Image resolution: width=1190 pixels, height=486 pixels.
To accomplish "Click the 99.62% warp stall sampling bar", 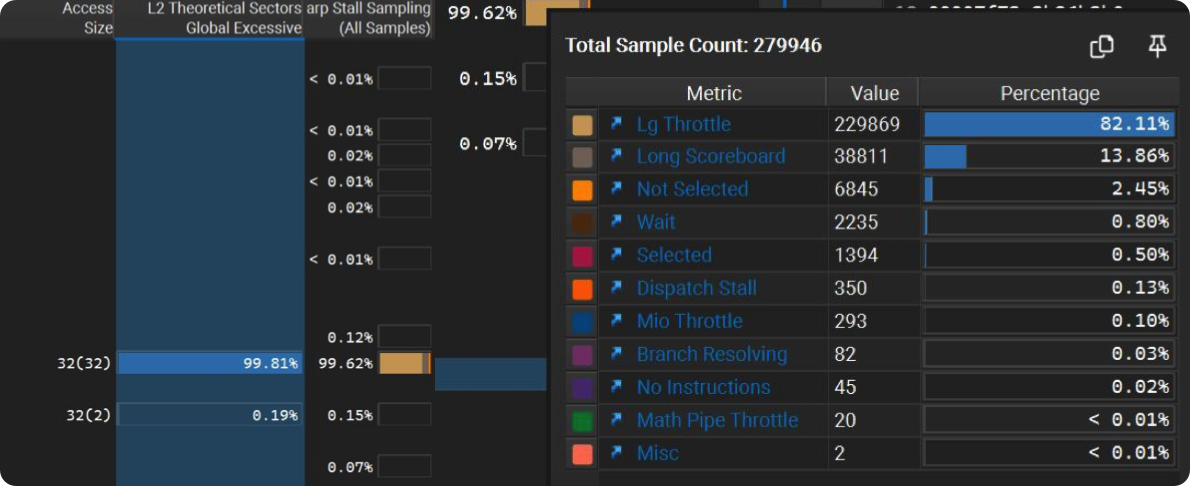I will 405,363.
